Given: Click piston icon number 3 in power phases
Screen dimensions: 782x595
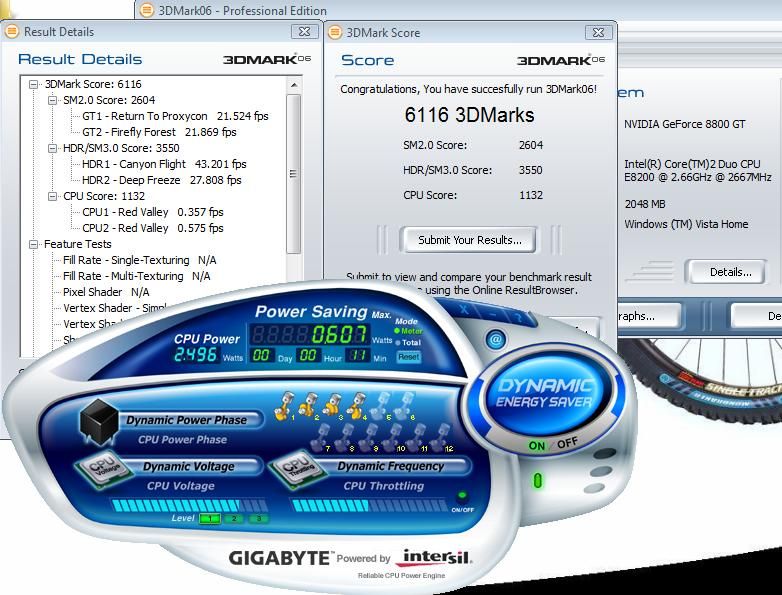Looking at the screenshot, I should pos(333,404).
